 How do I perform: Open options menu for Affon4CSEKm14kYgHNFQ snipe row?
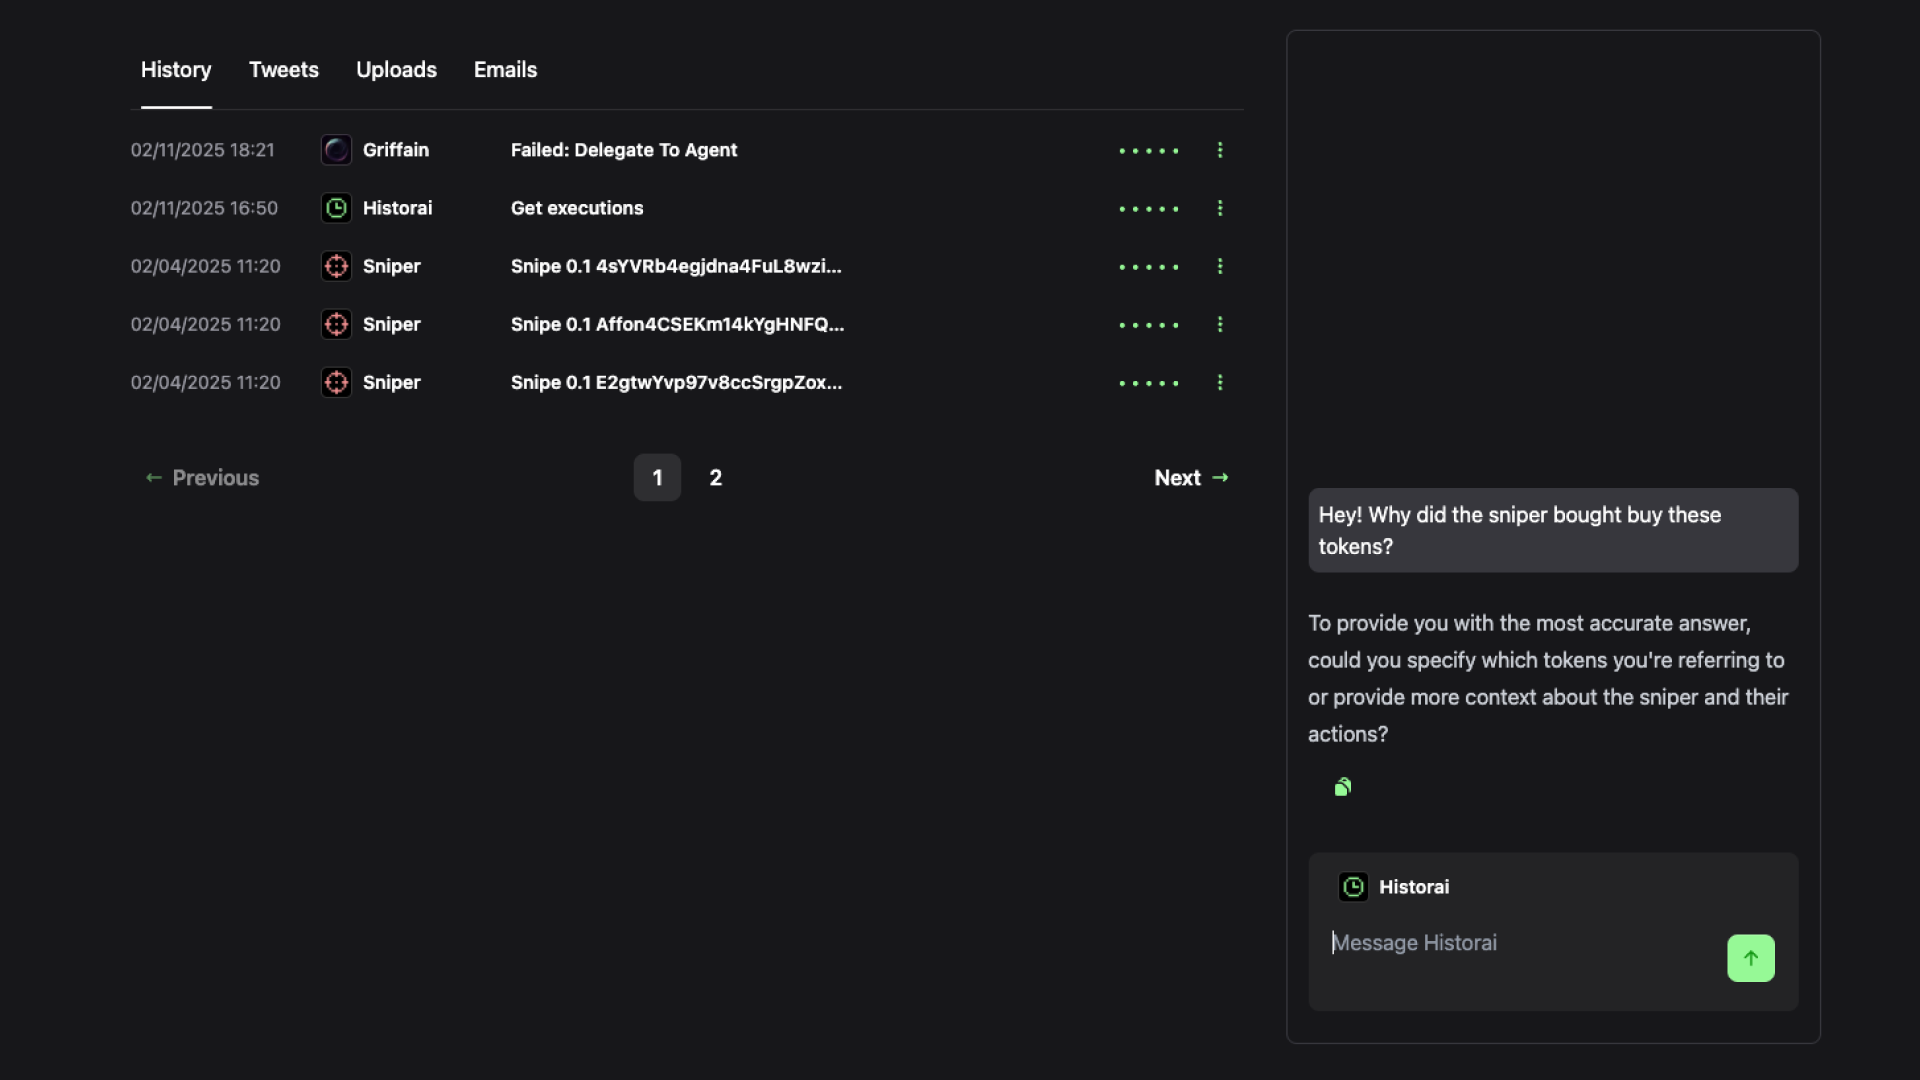tap(1219, 324)
